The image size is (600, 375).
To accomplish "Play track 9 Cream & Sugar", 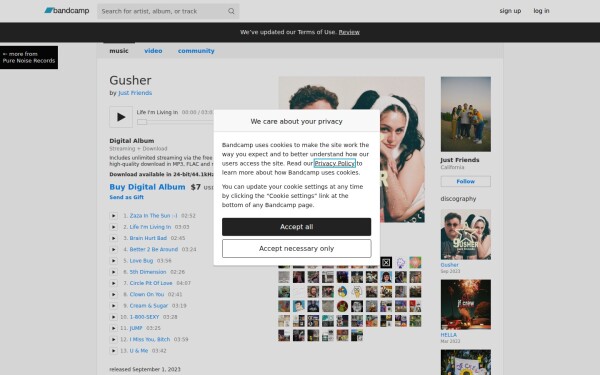I will tap(113, 306).
